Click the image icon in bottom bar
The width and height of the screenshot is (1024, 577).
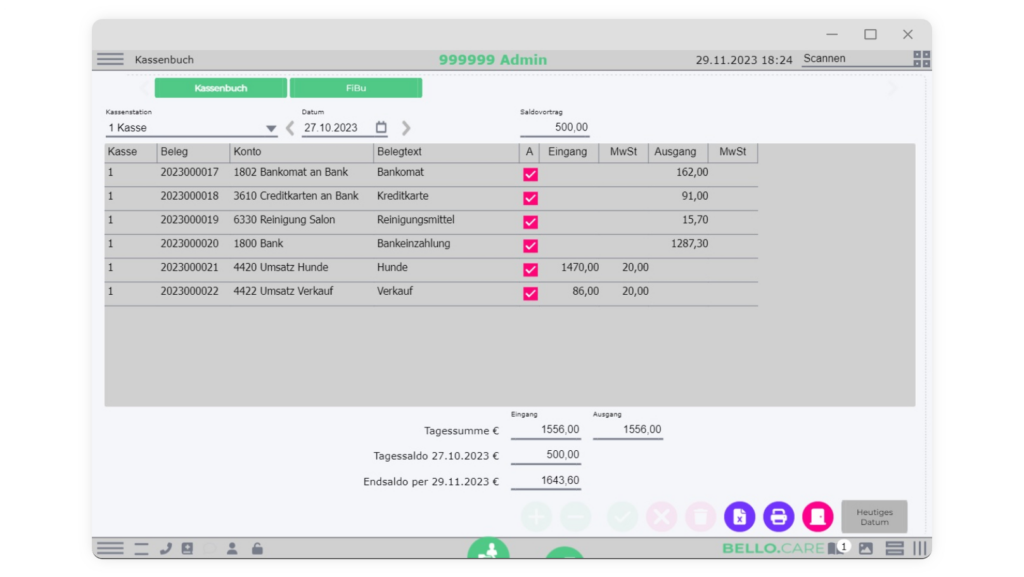coord(865,548)
